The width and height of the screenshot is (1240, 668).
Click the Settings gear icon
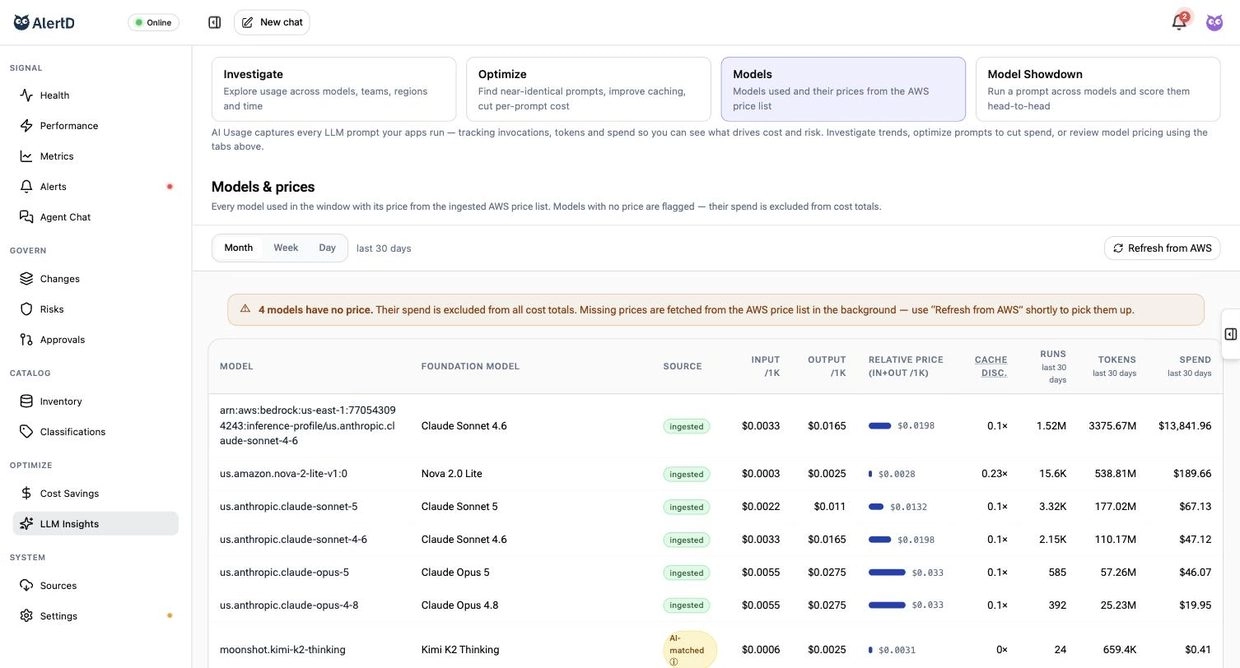26,616
